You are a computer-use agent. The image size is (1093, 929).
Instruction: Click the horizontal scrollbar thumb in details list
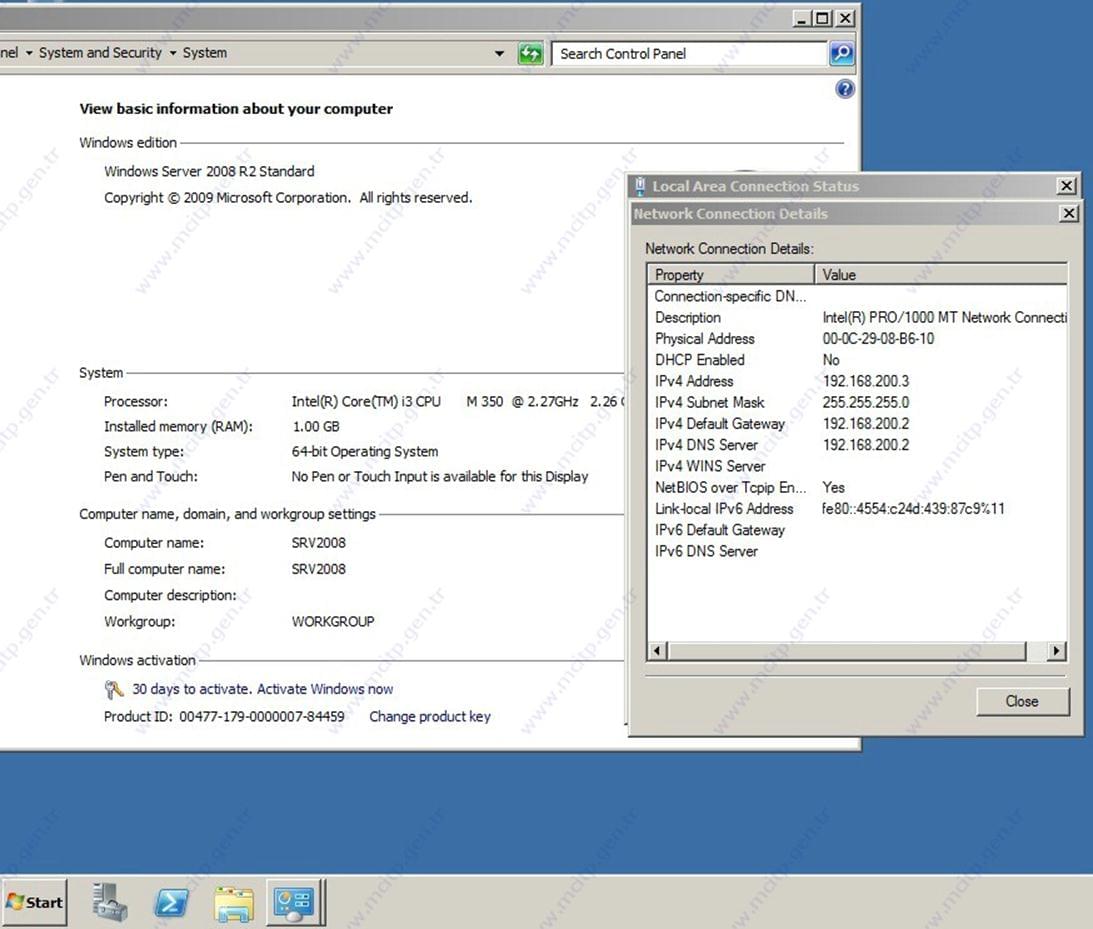tap(847, 651)
